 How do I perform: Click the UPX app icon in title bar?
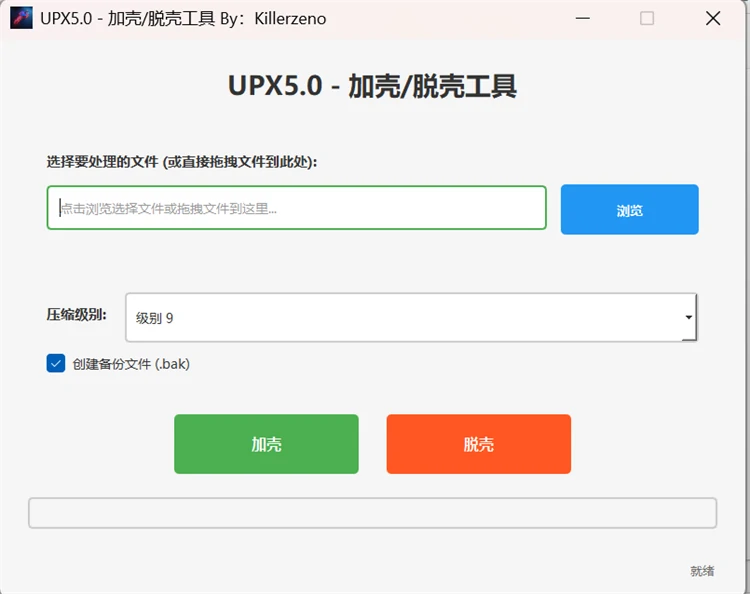click(x=21, y=18)
